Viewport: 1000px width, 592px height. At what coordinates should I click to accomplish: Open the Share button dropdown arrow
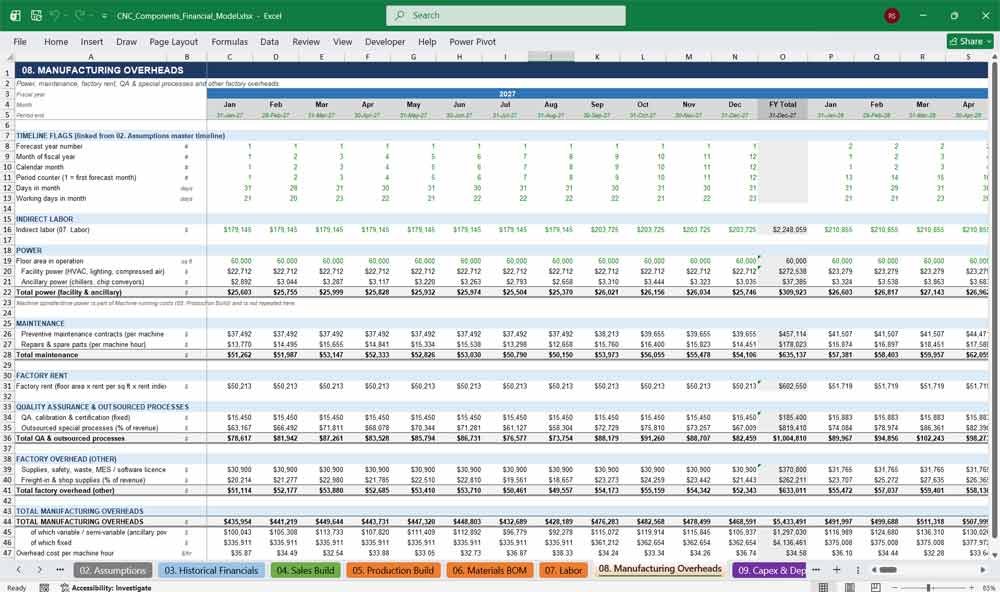tap(989, 41)
